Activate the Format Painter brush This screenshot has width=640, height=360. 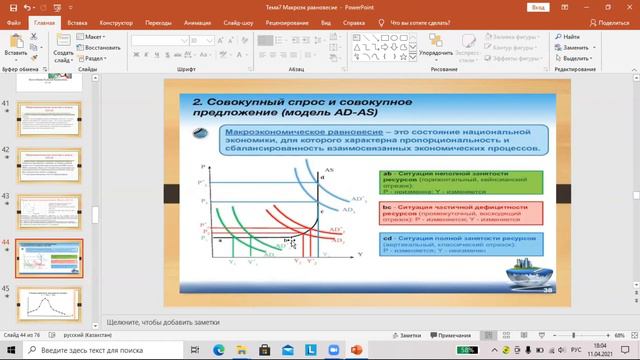[34, 58]
